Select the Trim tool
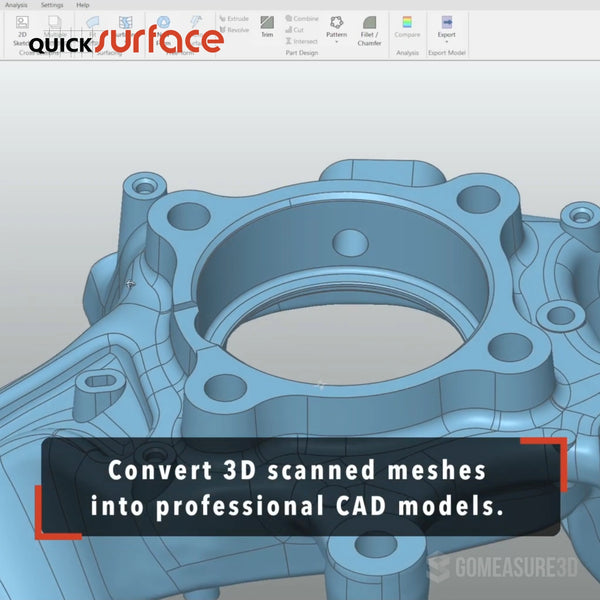This screenshot has width=600, height=600. click(267, 26)
